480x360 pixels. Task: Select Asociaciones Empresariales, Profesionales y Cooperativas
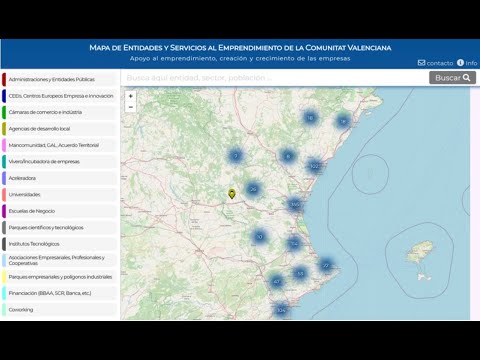(59, 260)
